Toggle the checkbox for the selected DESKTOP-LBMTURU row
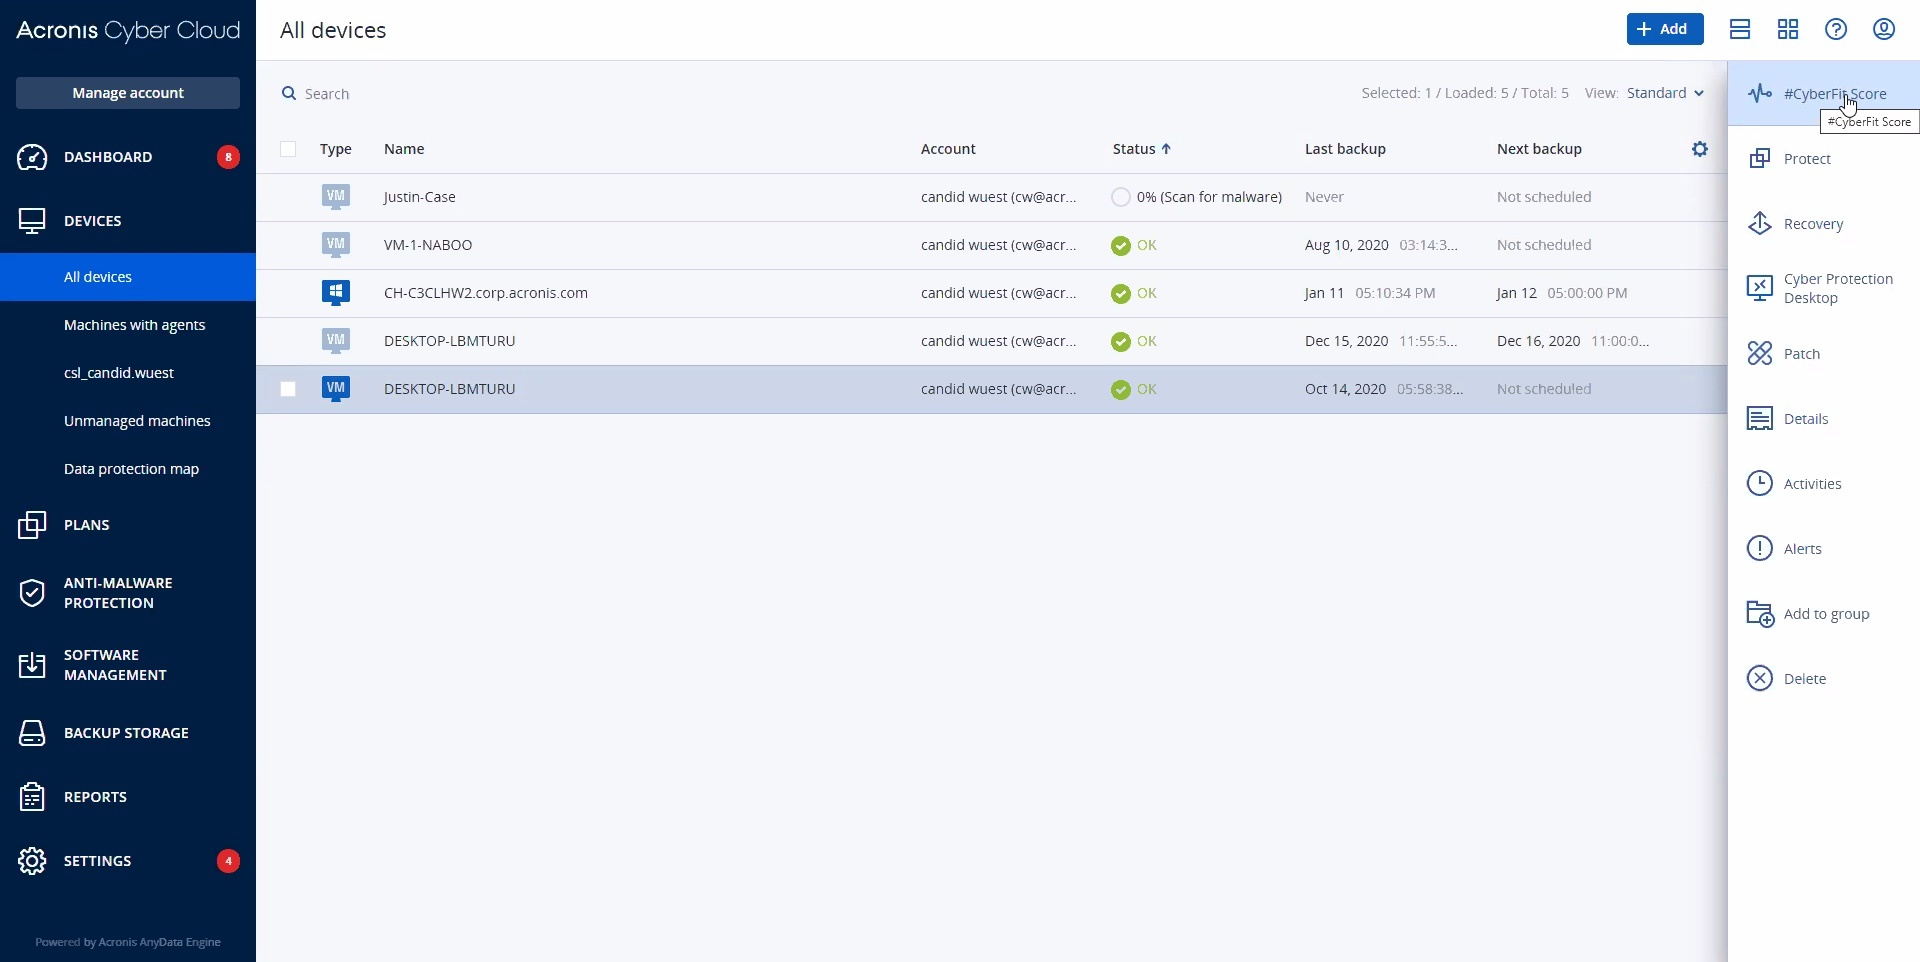This screenshot has width=1920, height=962. click(x=288, y=389)
